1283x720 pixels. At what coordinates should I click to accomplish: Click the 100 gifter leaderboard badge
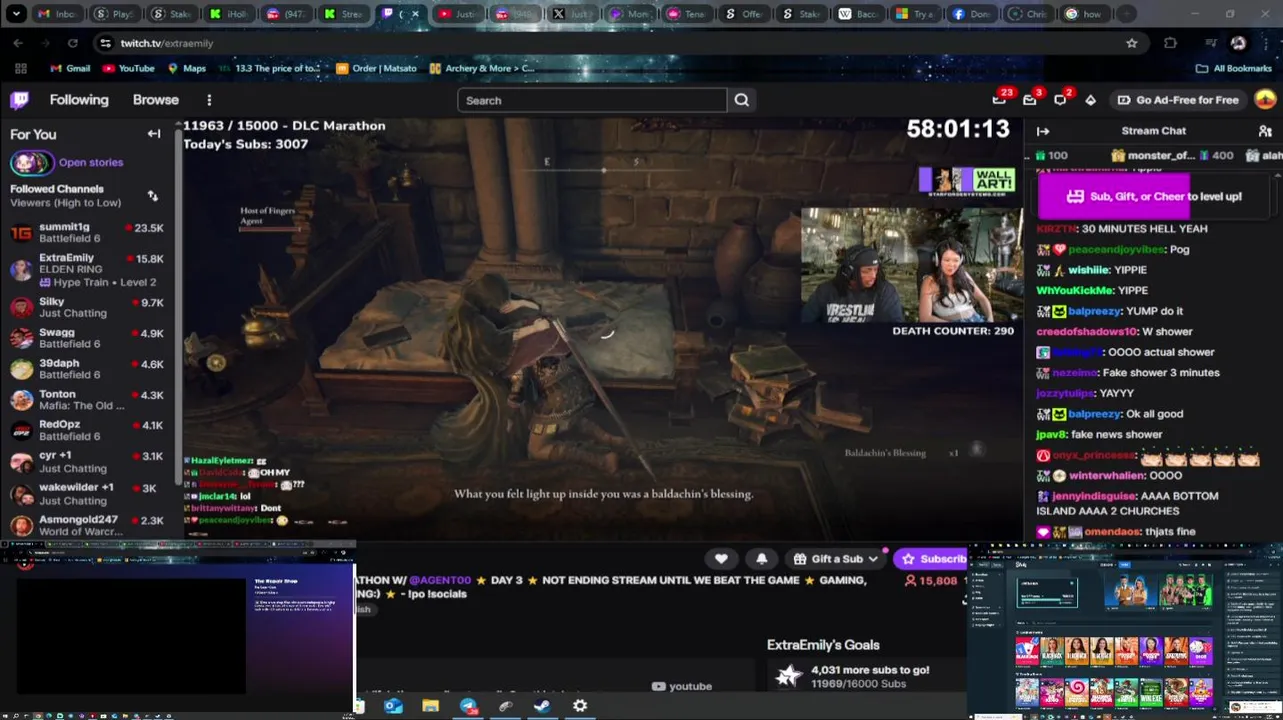pos(1052,155)
